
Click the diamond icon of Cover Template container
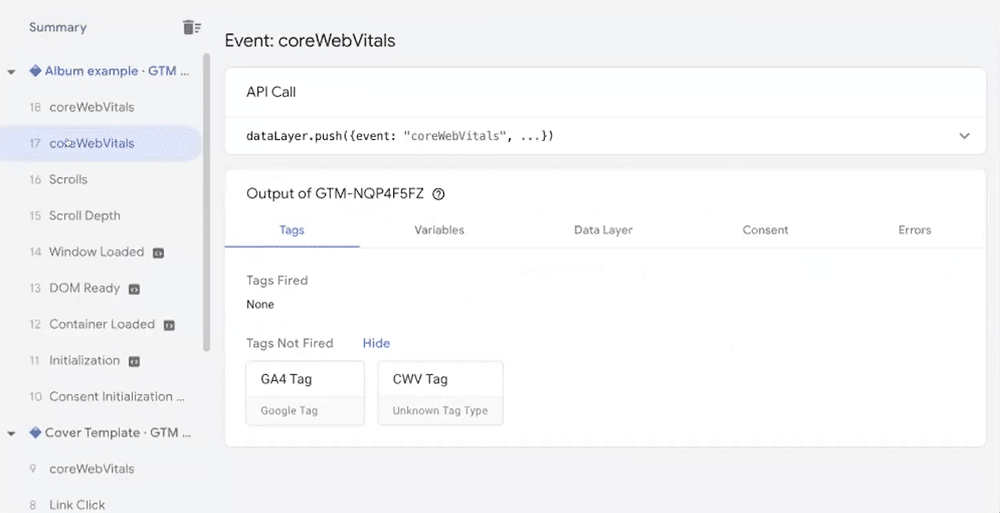tap(36, 433)
